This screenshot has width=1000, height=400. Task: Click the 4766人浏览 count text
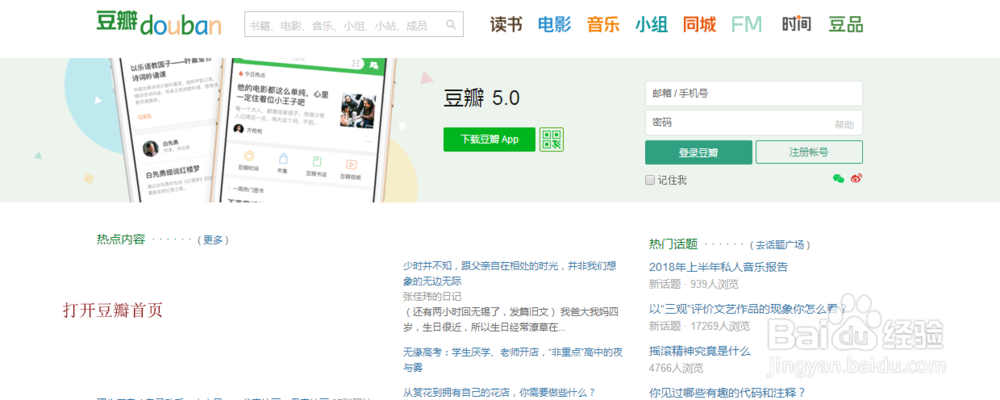tap(676, 368)
